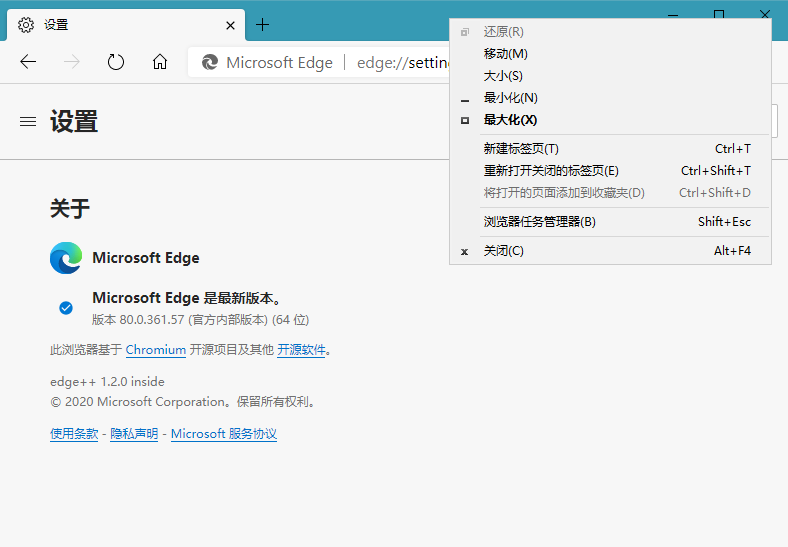Viewport: 788px width, 547px height.
Task: Open the 开源软件 link
Action: pyautogui.click(x=302, y=350)
